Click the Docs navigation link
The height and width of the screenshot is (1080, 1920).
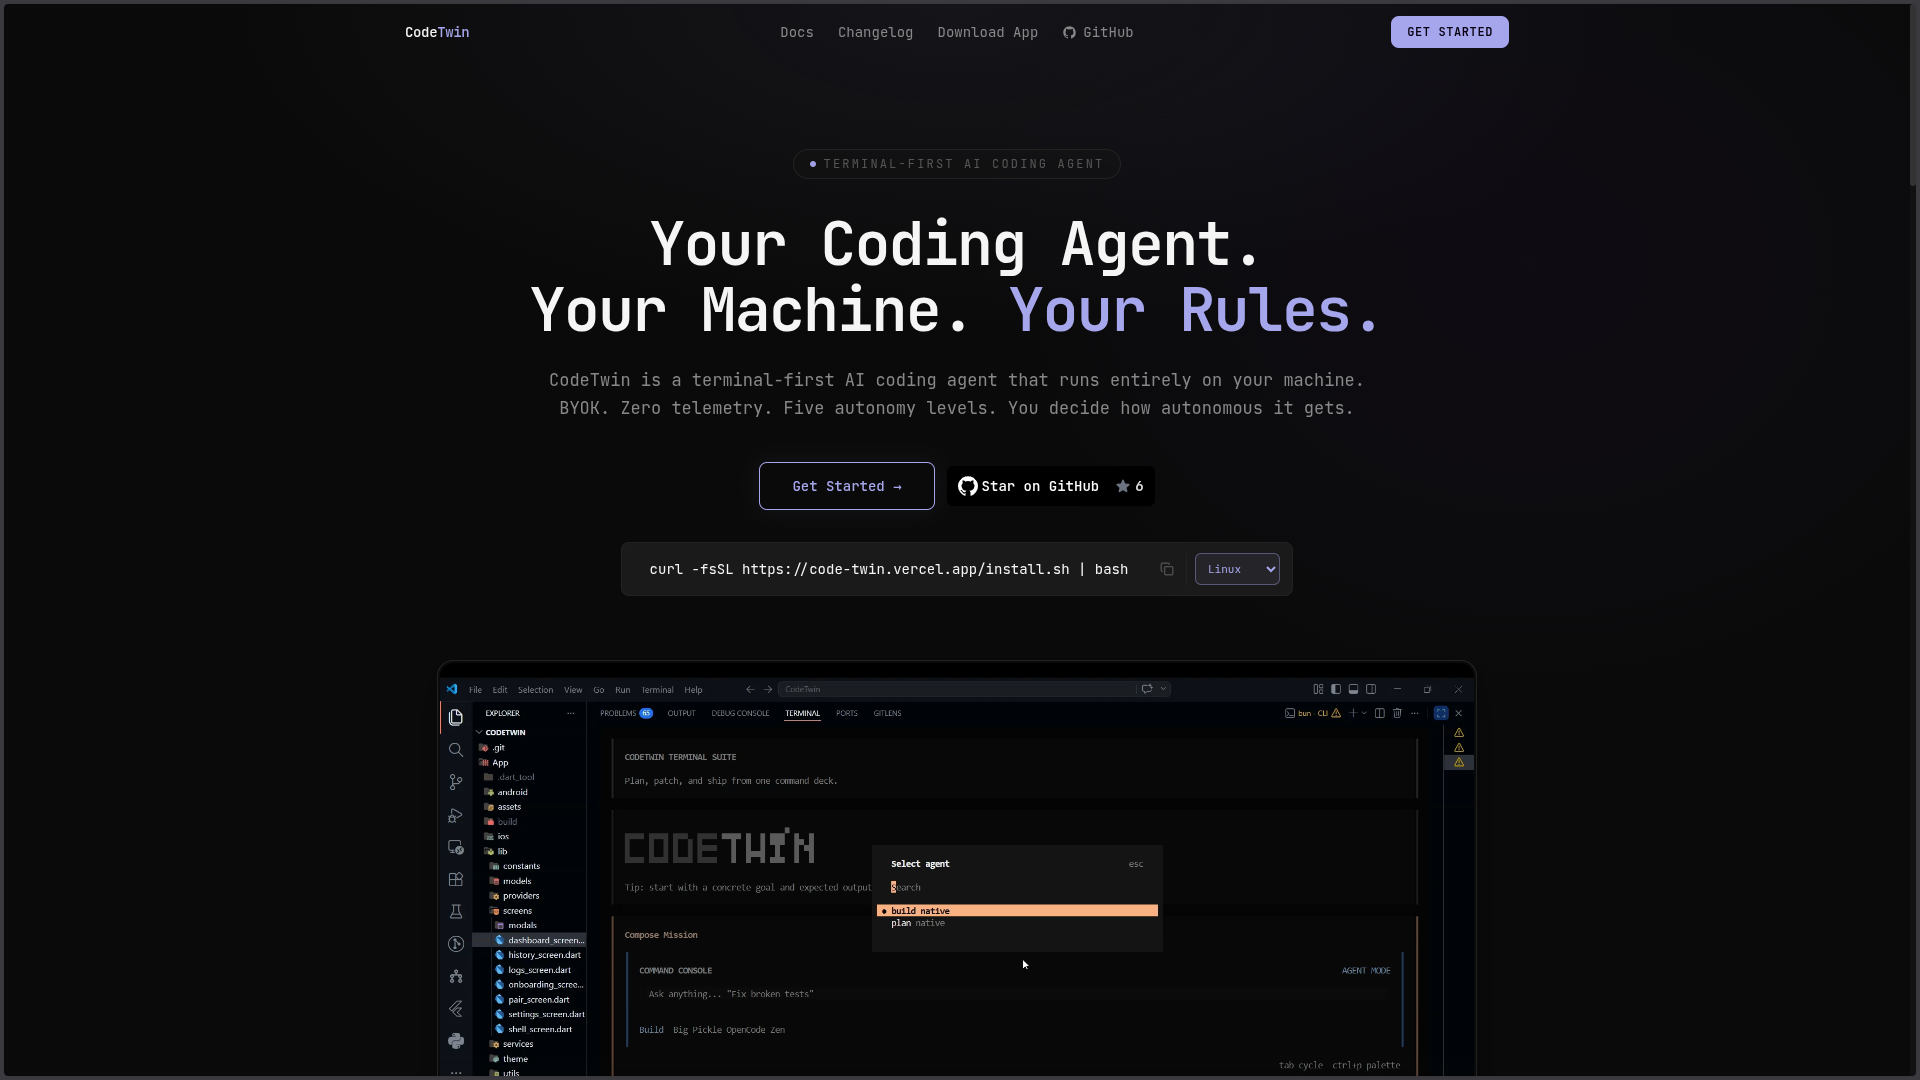pyautogui.click(x=797, y=33)
